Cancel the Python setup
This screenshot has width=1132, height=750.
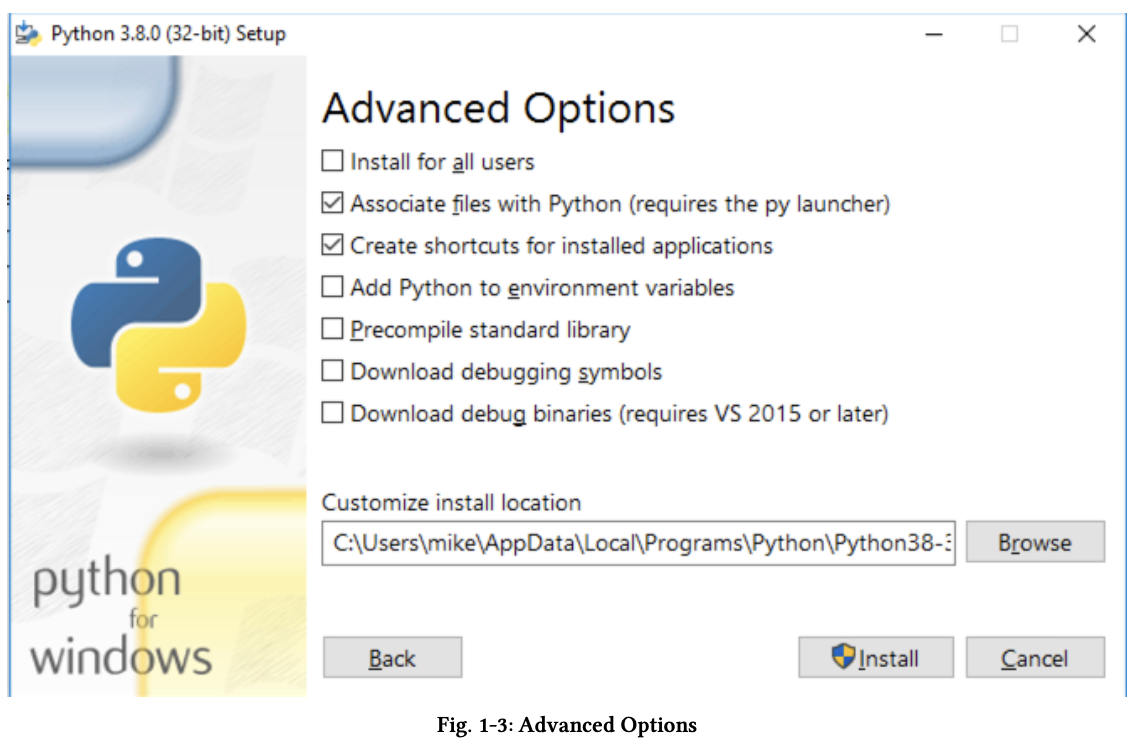click(1035, 658)
